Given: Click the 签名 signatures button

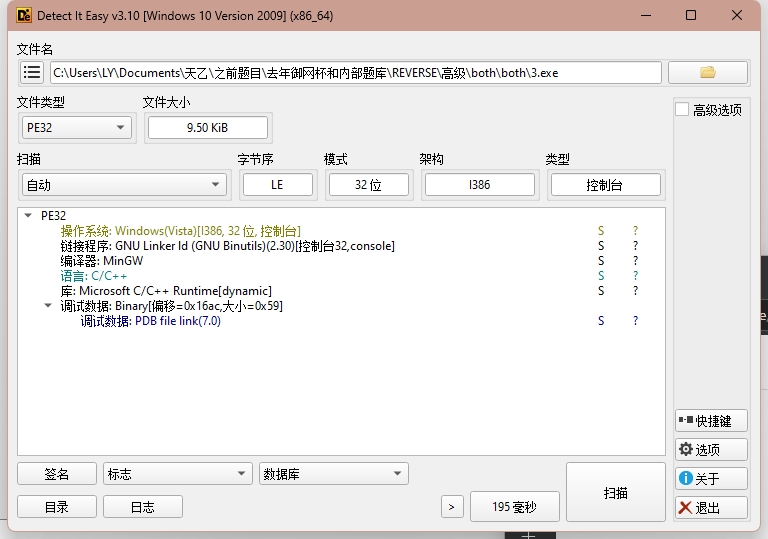Looking at the screenshot, I should click(57, 474).
